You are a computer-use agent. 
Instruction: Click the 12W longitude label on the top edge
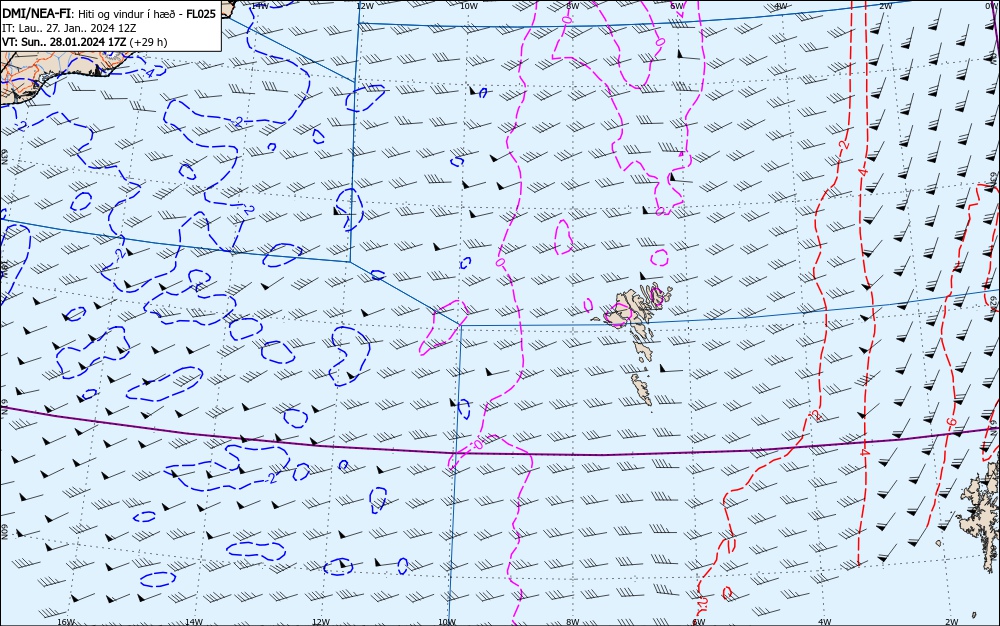[364, 6]
